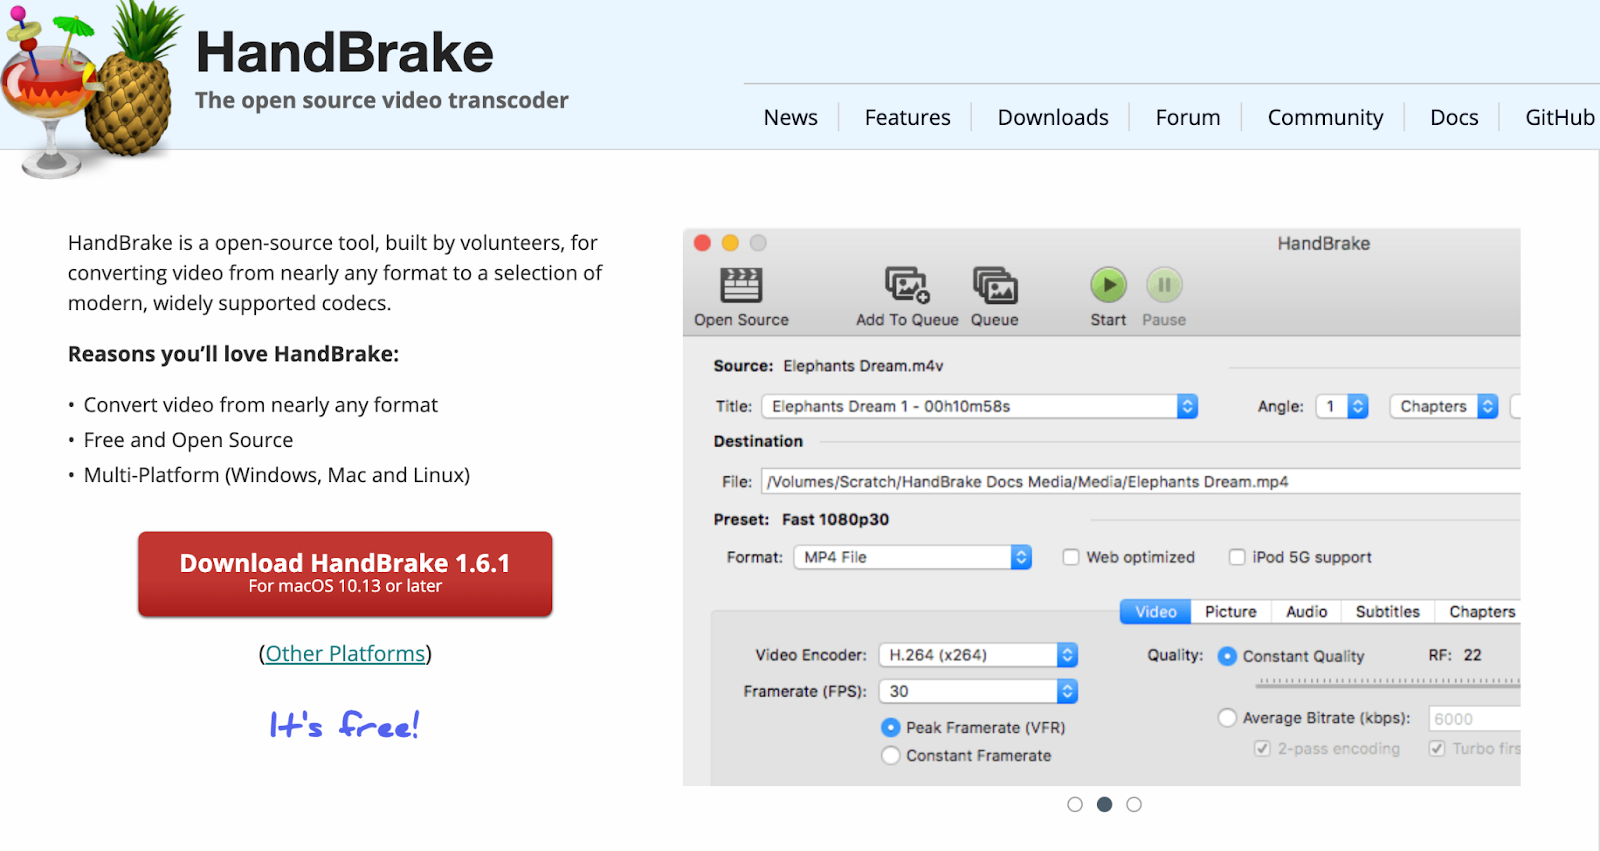The width and height of the screenshot is (1600, 851).
Task: Click the Open Source clapperboard icon
Action: coord(741,286)
